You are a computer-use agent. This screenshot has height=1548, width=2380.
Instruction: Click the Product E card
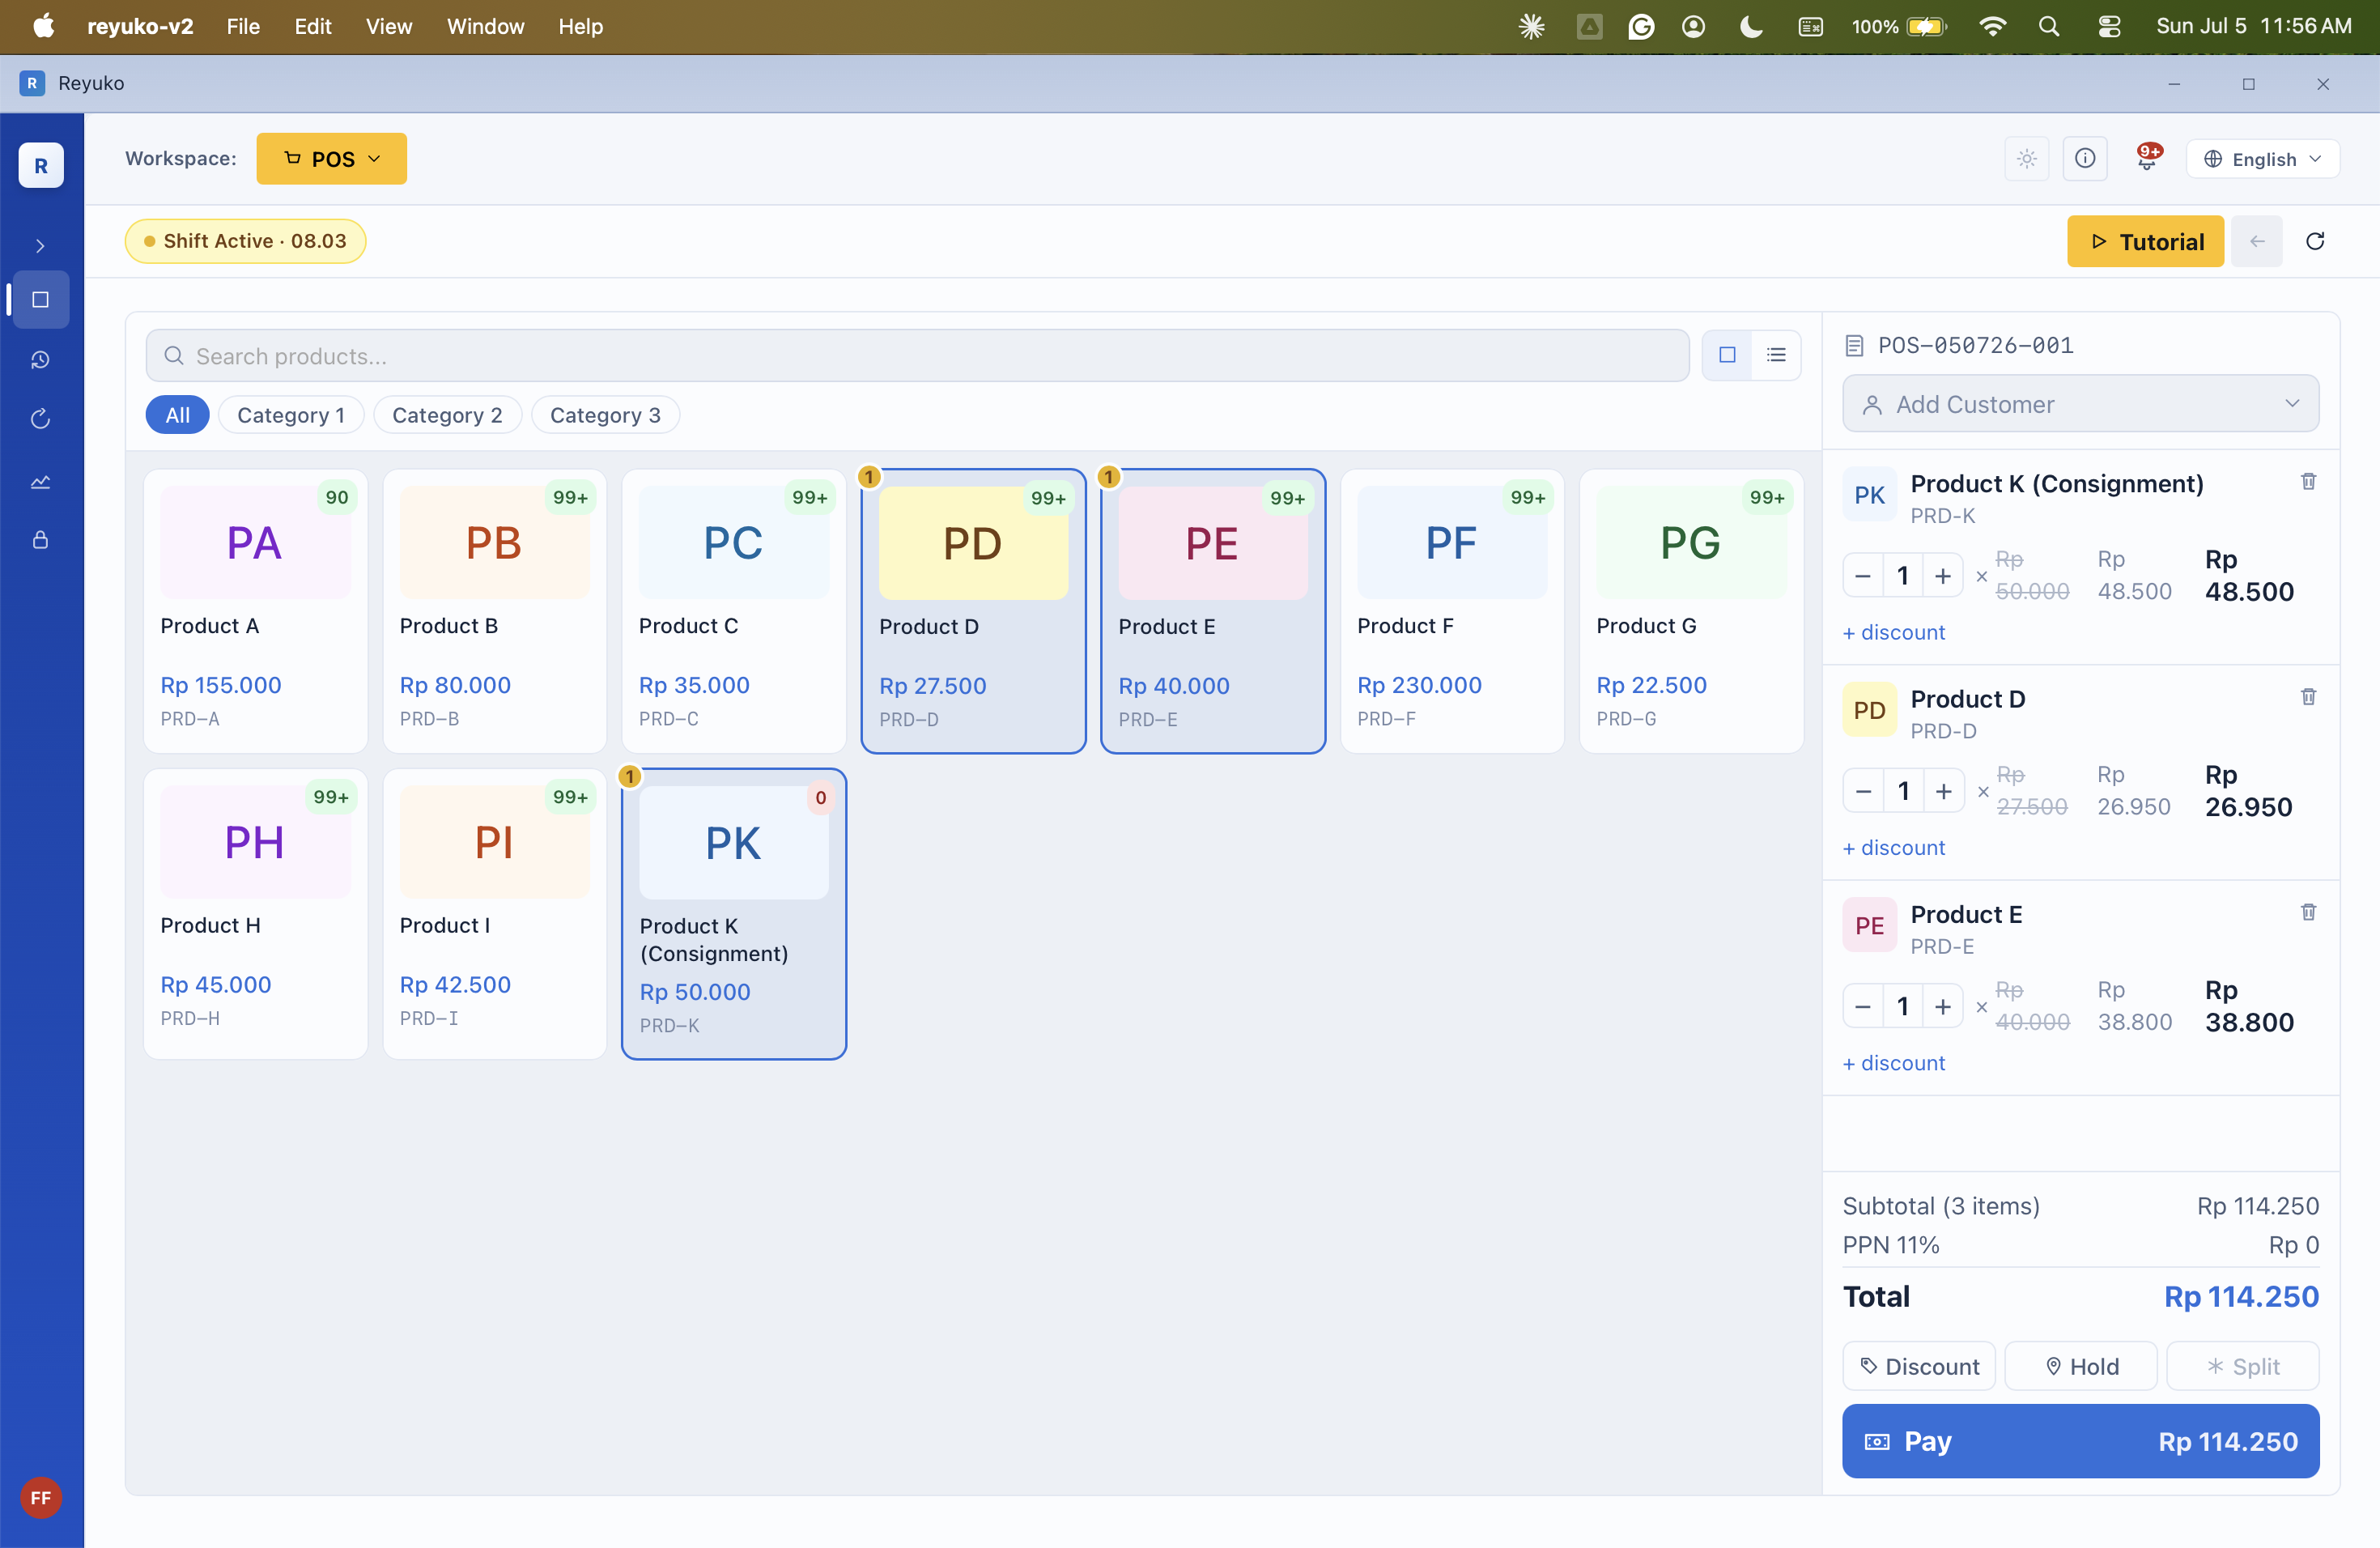pyautogui.click(x=1213, y=611)
